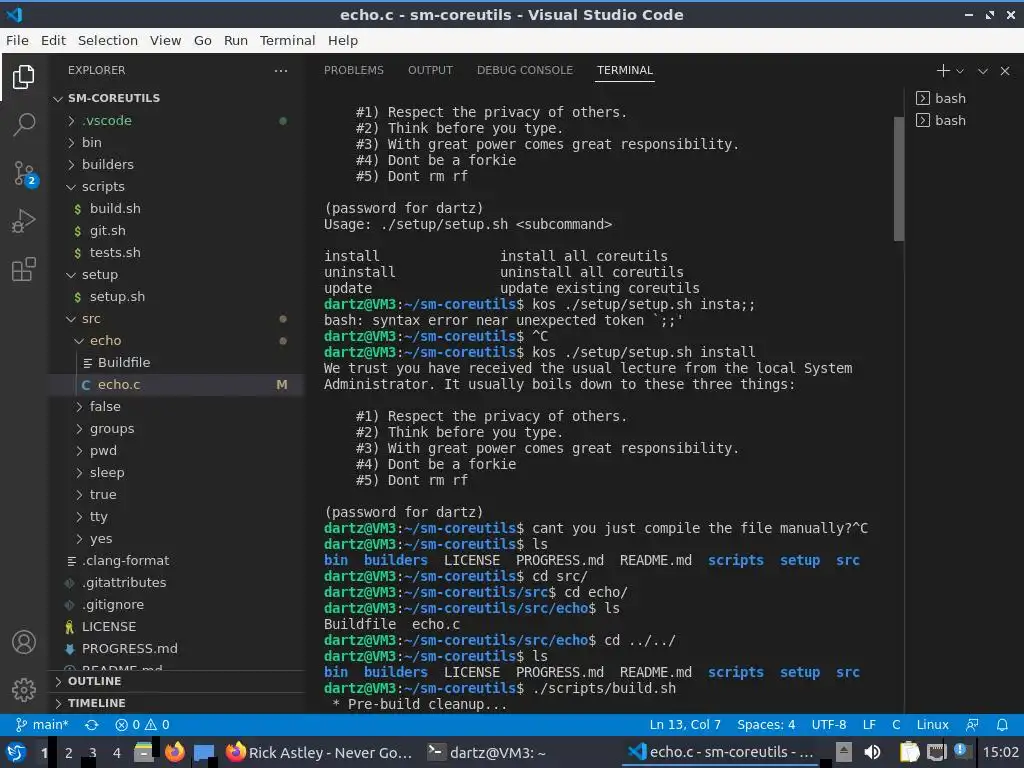
Task: Expand the groups folder
Action: [176, 428]
